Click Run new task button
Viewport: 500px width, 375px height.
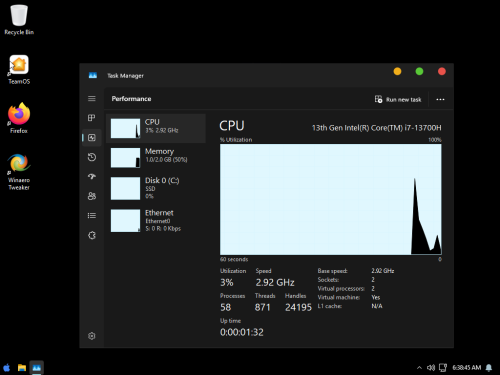point(398,99)
